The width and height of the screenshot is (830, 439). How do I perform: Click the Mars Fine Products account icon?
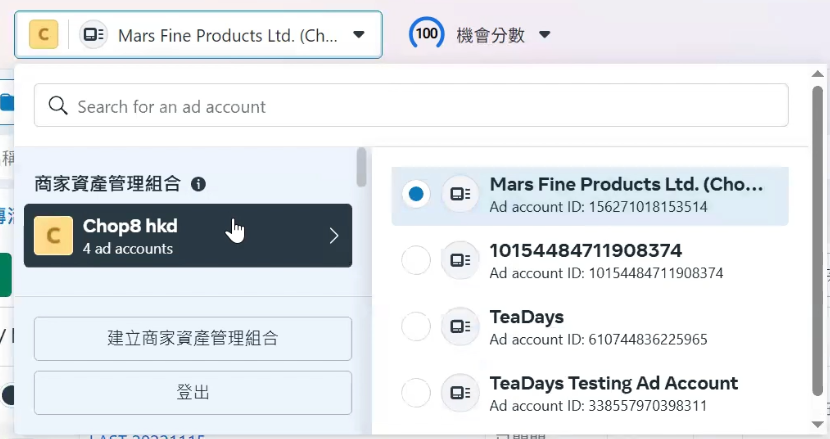point(459,194)
